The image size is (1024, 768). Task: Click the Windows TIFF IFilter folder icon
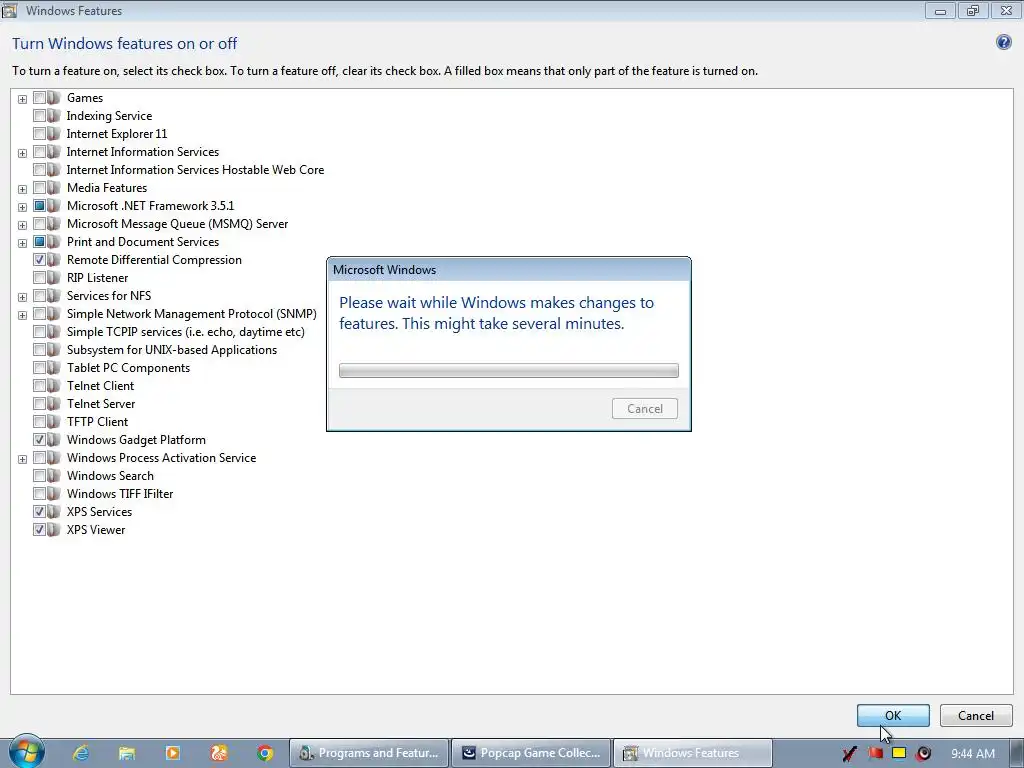(54, 494)
